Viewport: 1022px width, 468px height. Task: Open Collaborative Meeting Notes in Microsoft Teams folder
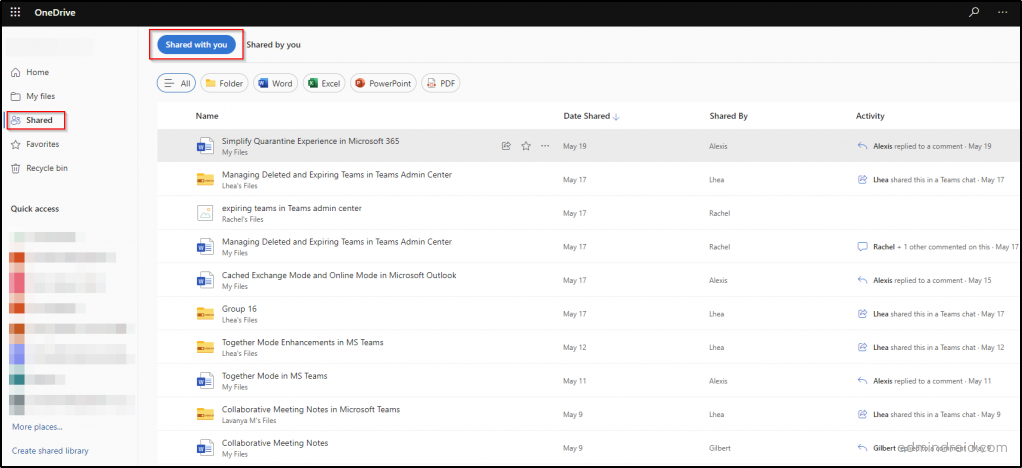[x=311, y=409]
